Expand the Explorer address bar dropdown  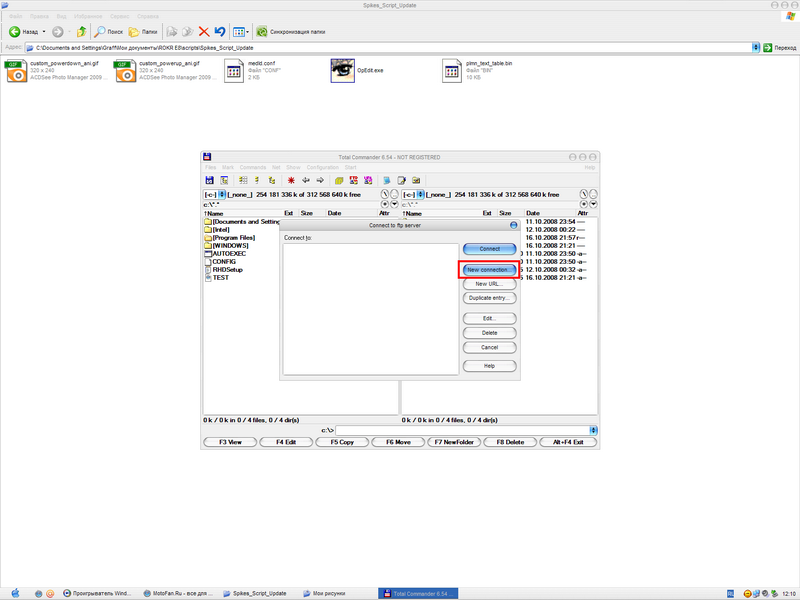click(x=756, y=47)
